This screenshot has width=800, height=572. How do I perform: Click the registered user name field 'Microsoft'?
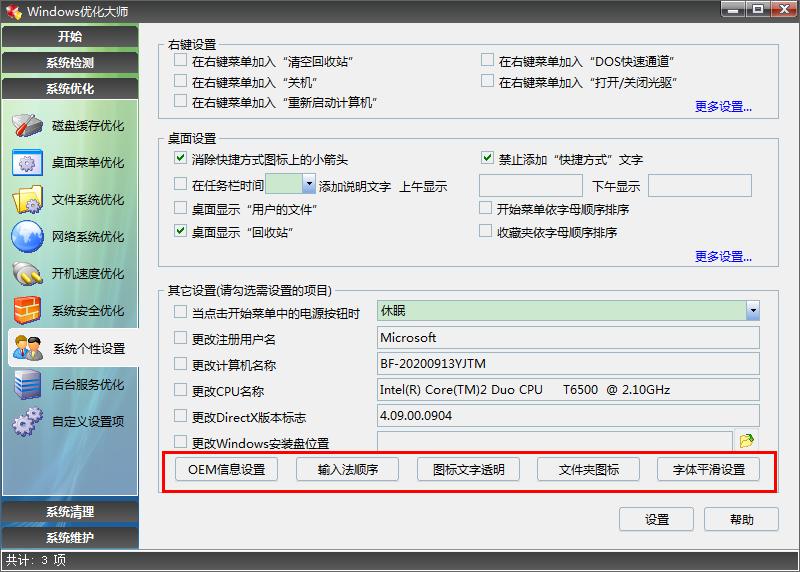568,338
